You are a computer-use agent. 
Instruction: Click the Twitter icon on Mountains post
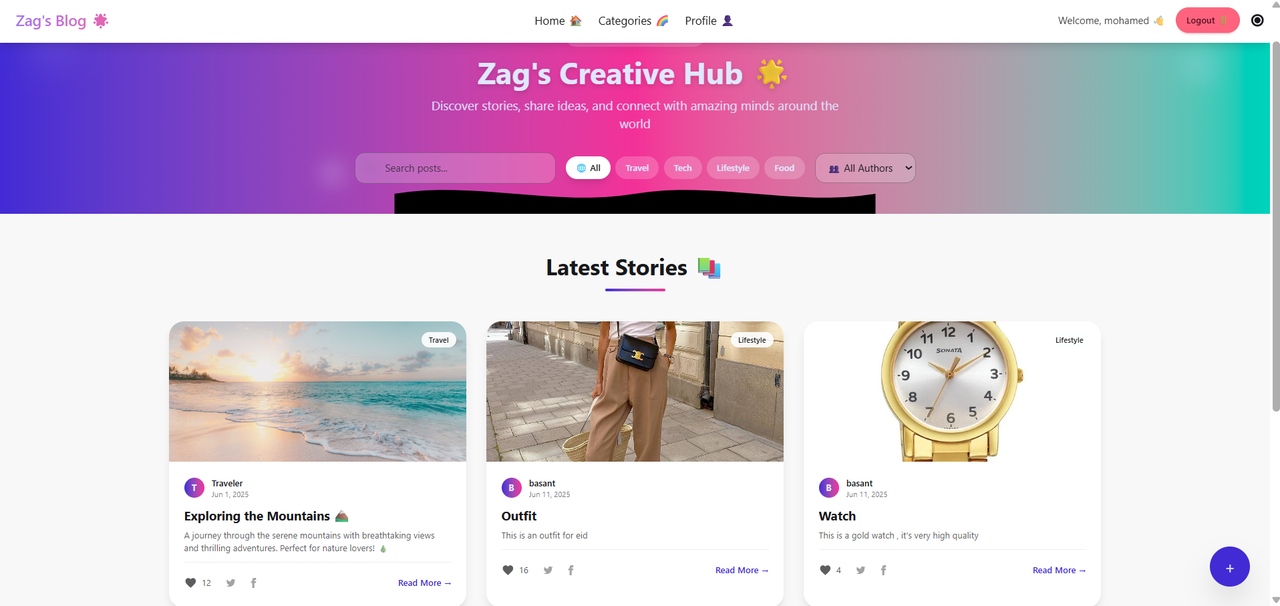(231, 583)
